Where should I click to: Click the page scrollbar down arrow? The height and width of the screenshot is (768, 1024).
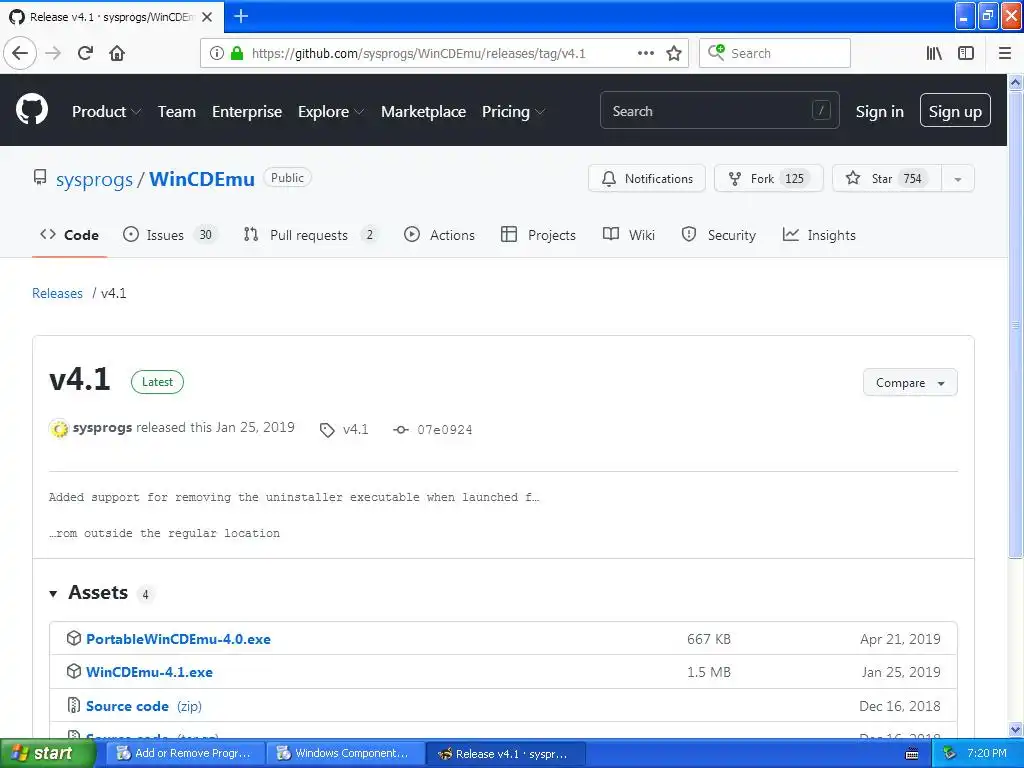coord(1016,729)
